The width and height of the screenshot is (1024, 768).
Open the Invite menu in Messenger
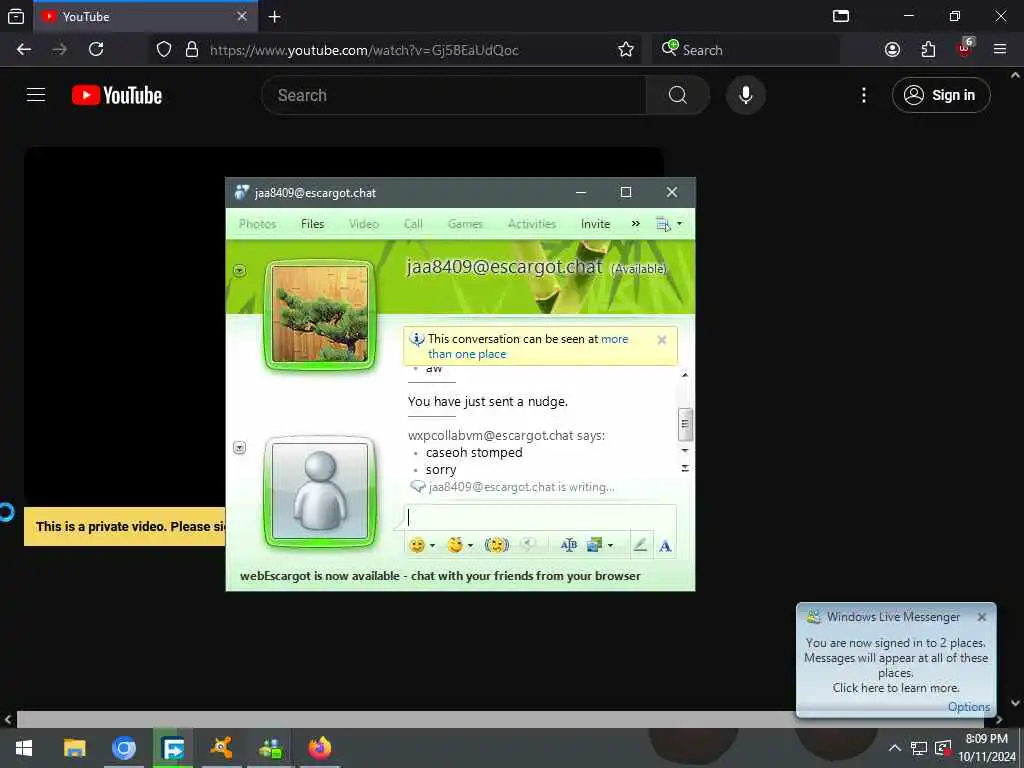(596, 224)
